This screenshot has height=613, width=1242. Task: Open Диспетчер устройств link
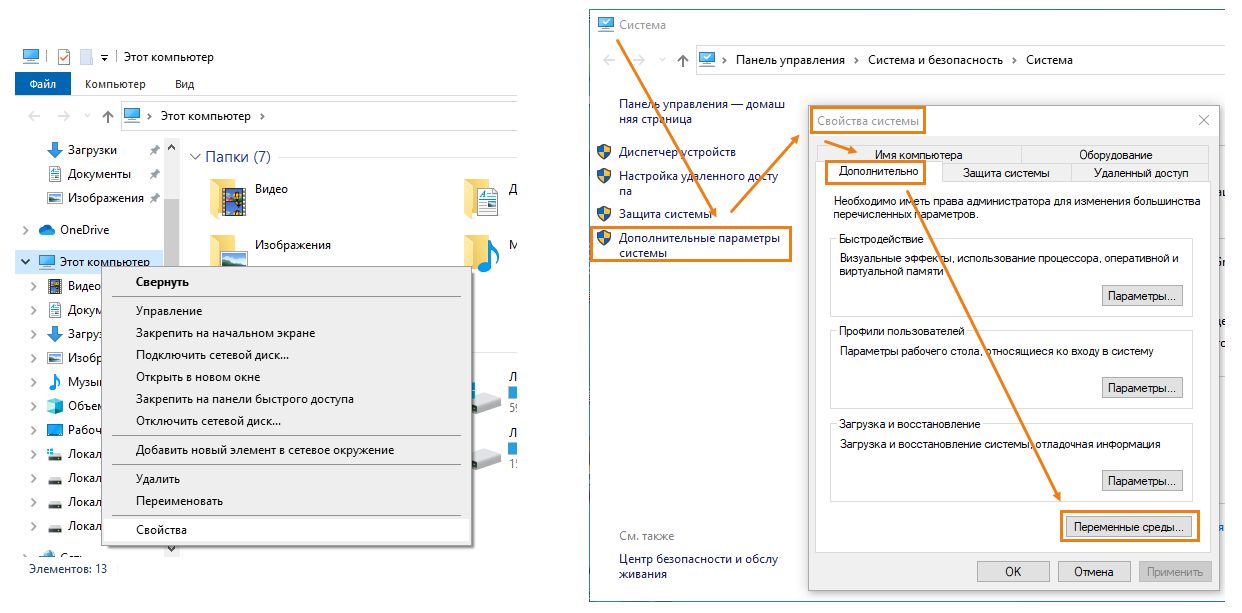click(x=677, y=152)
